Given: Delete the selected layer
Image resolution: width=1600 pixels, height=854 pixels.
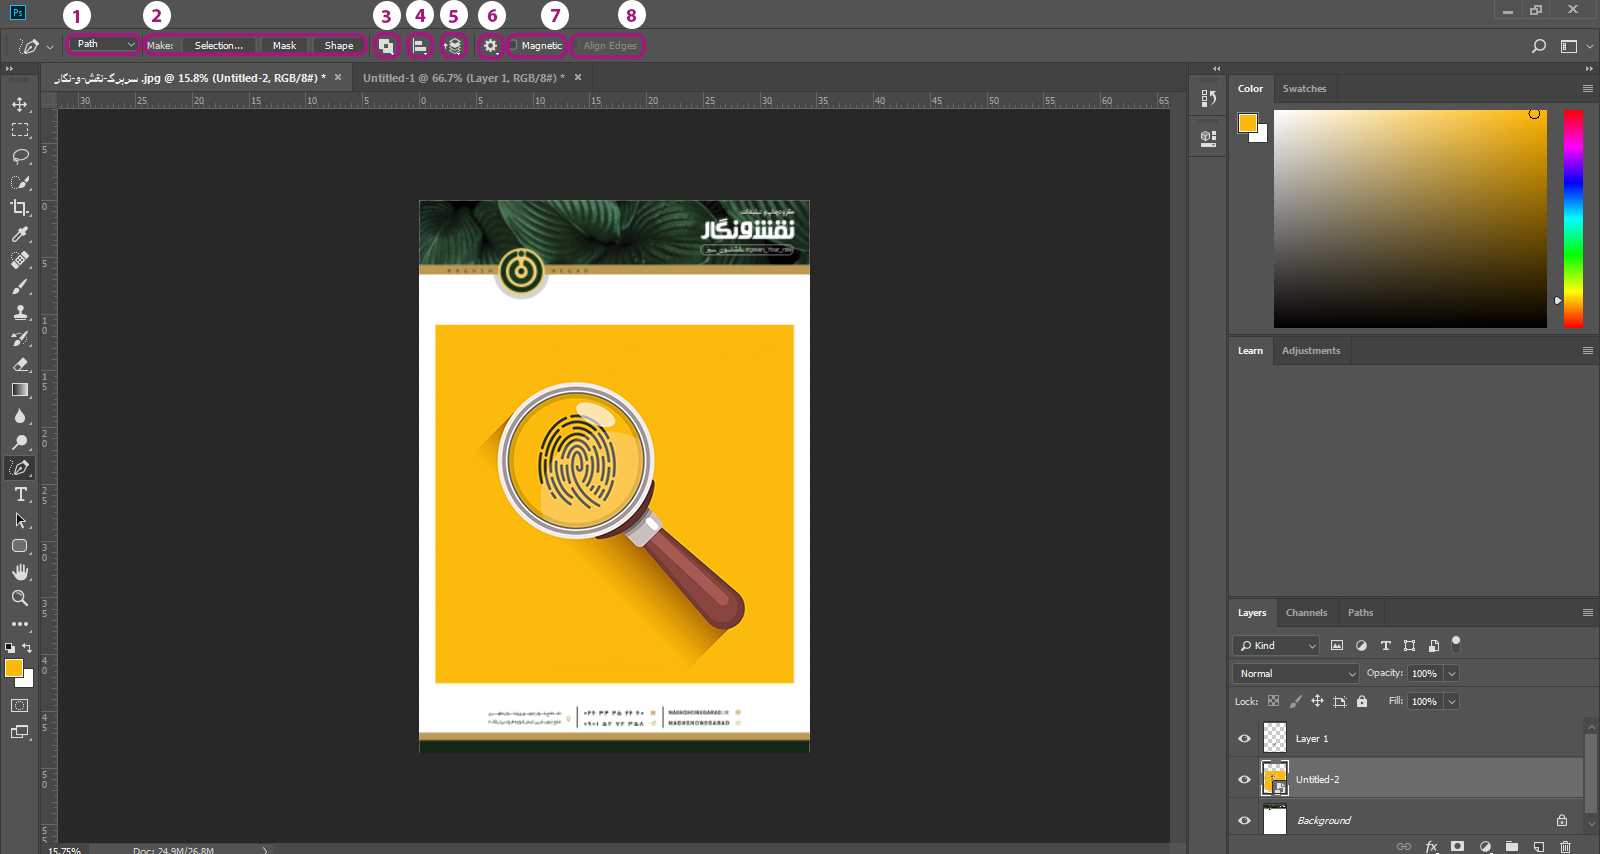Looking at the screenshot, I should tap(1566, 847).
